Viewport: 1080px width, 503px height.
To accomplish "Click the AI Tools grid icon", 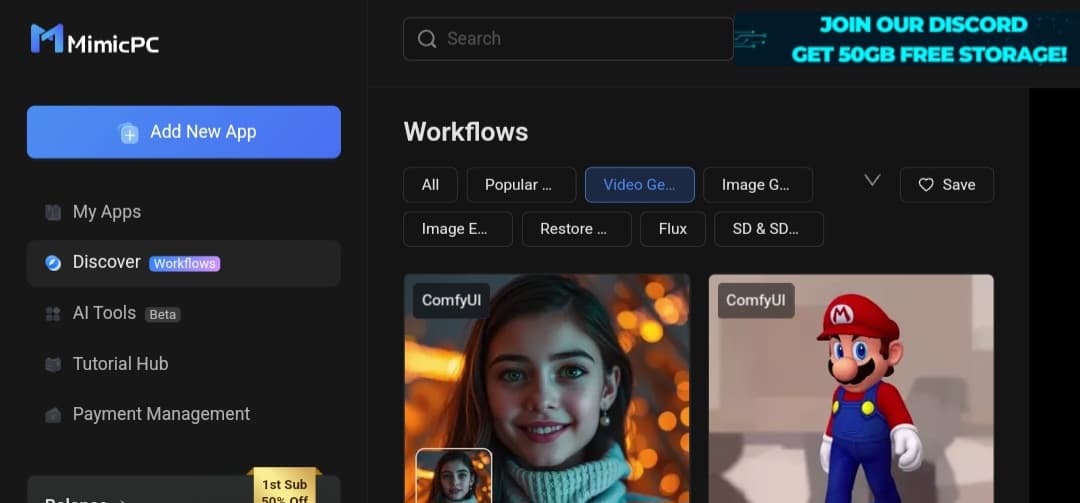I will [53, 314].
